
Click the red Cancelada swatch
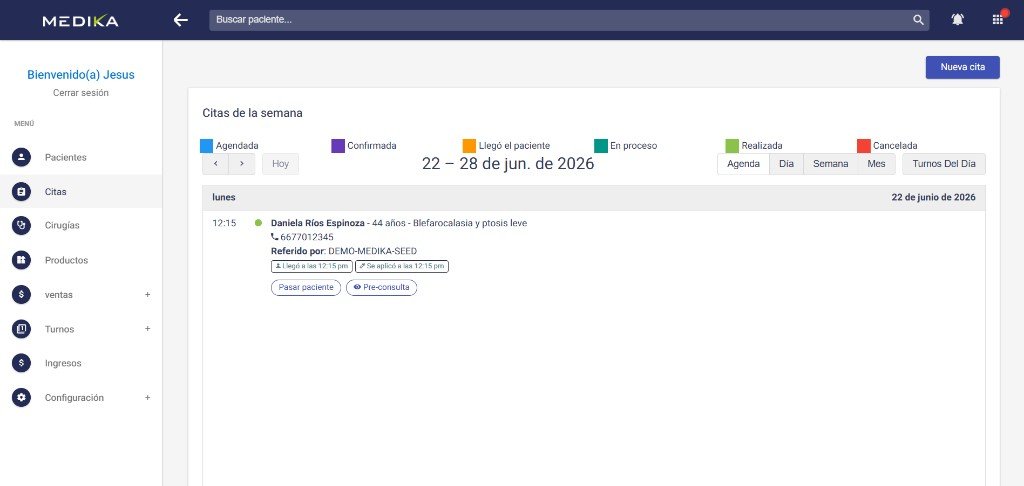tap(863, 146)
